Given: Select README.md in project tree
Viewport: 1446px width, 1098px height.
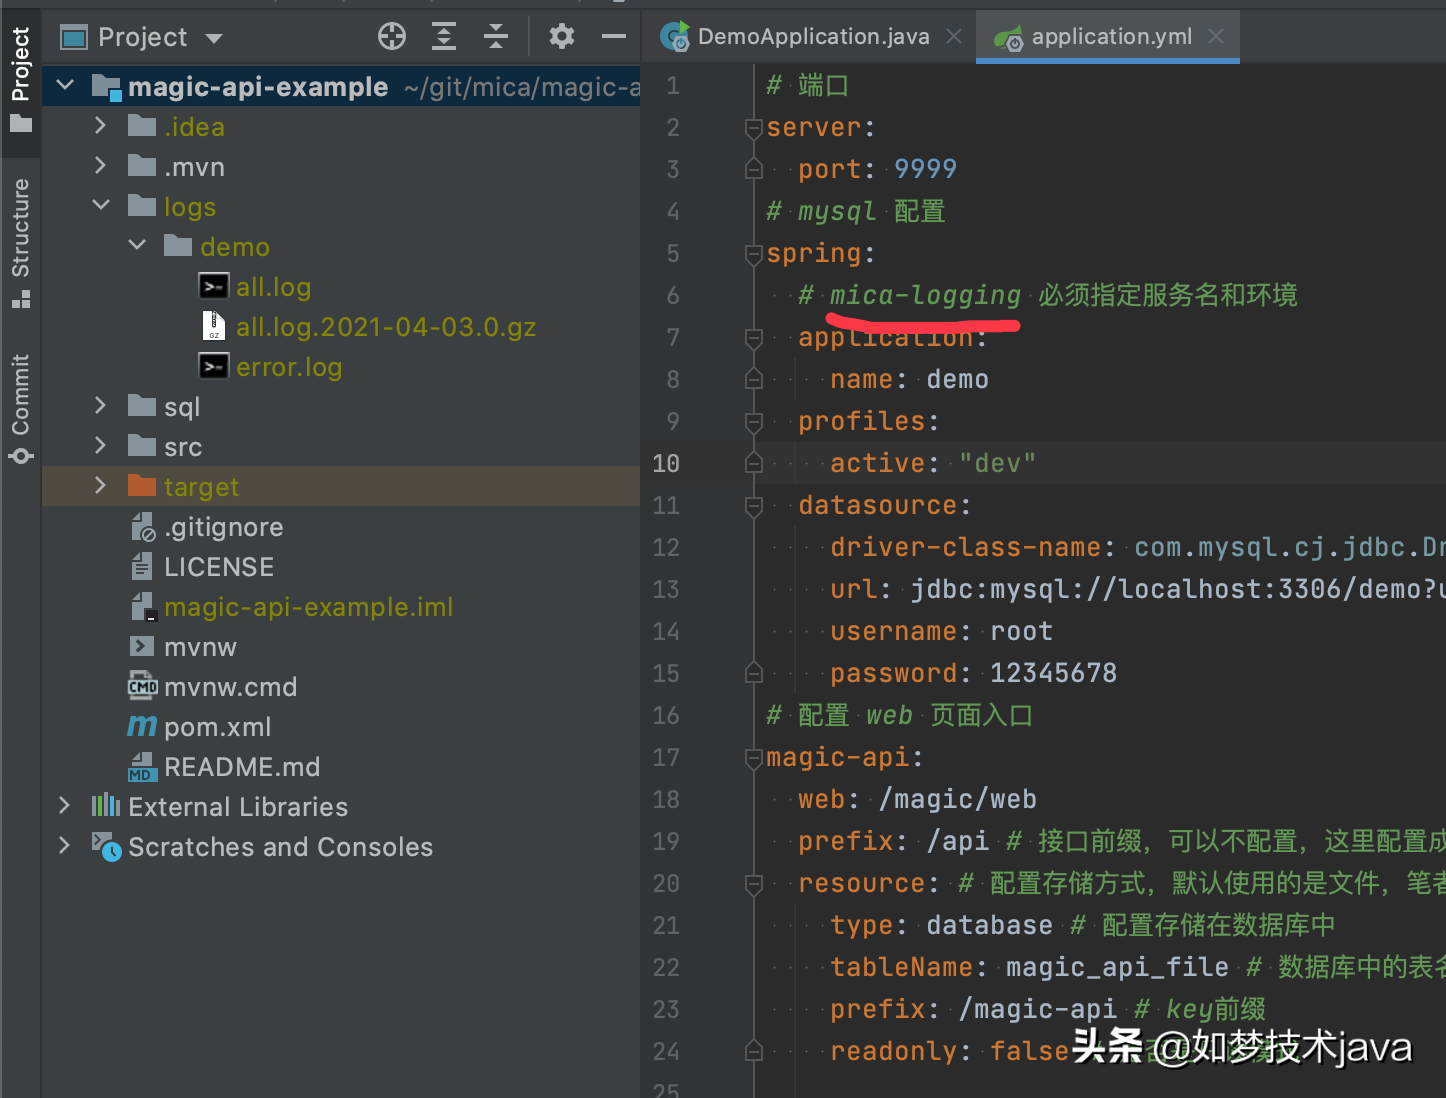Looking at the screenshot, I should click(241, 767).
